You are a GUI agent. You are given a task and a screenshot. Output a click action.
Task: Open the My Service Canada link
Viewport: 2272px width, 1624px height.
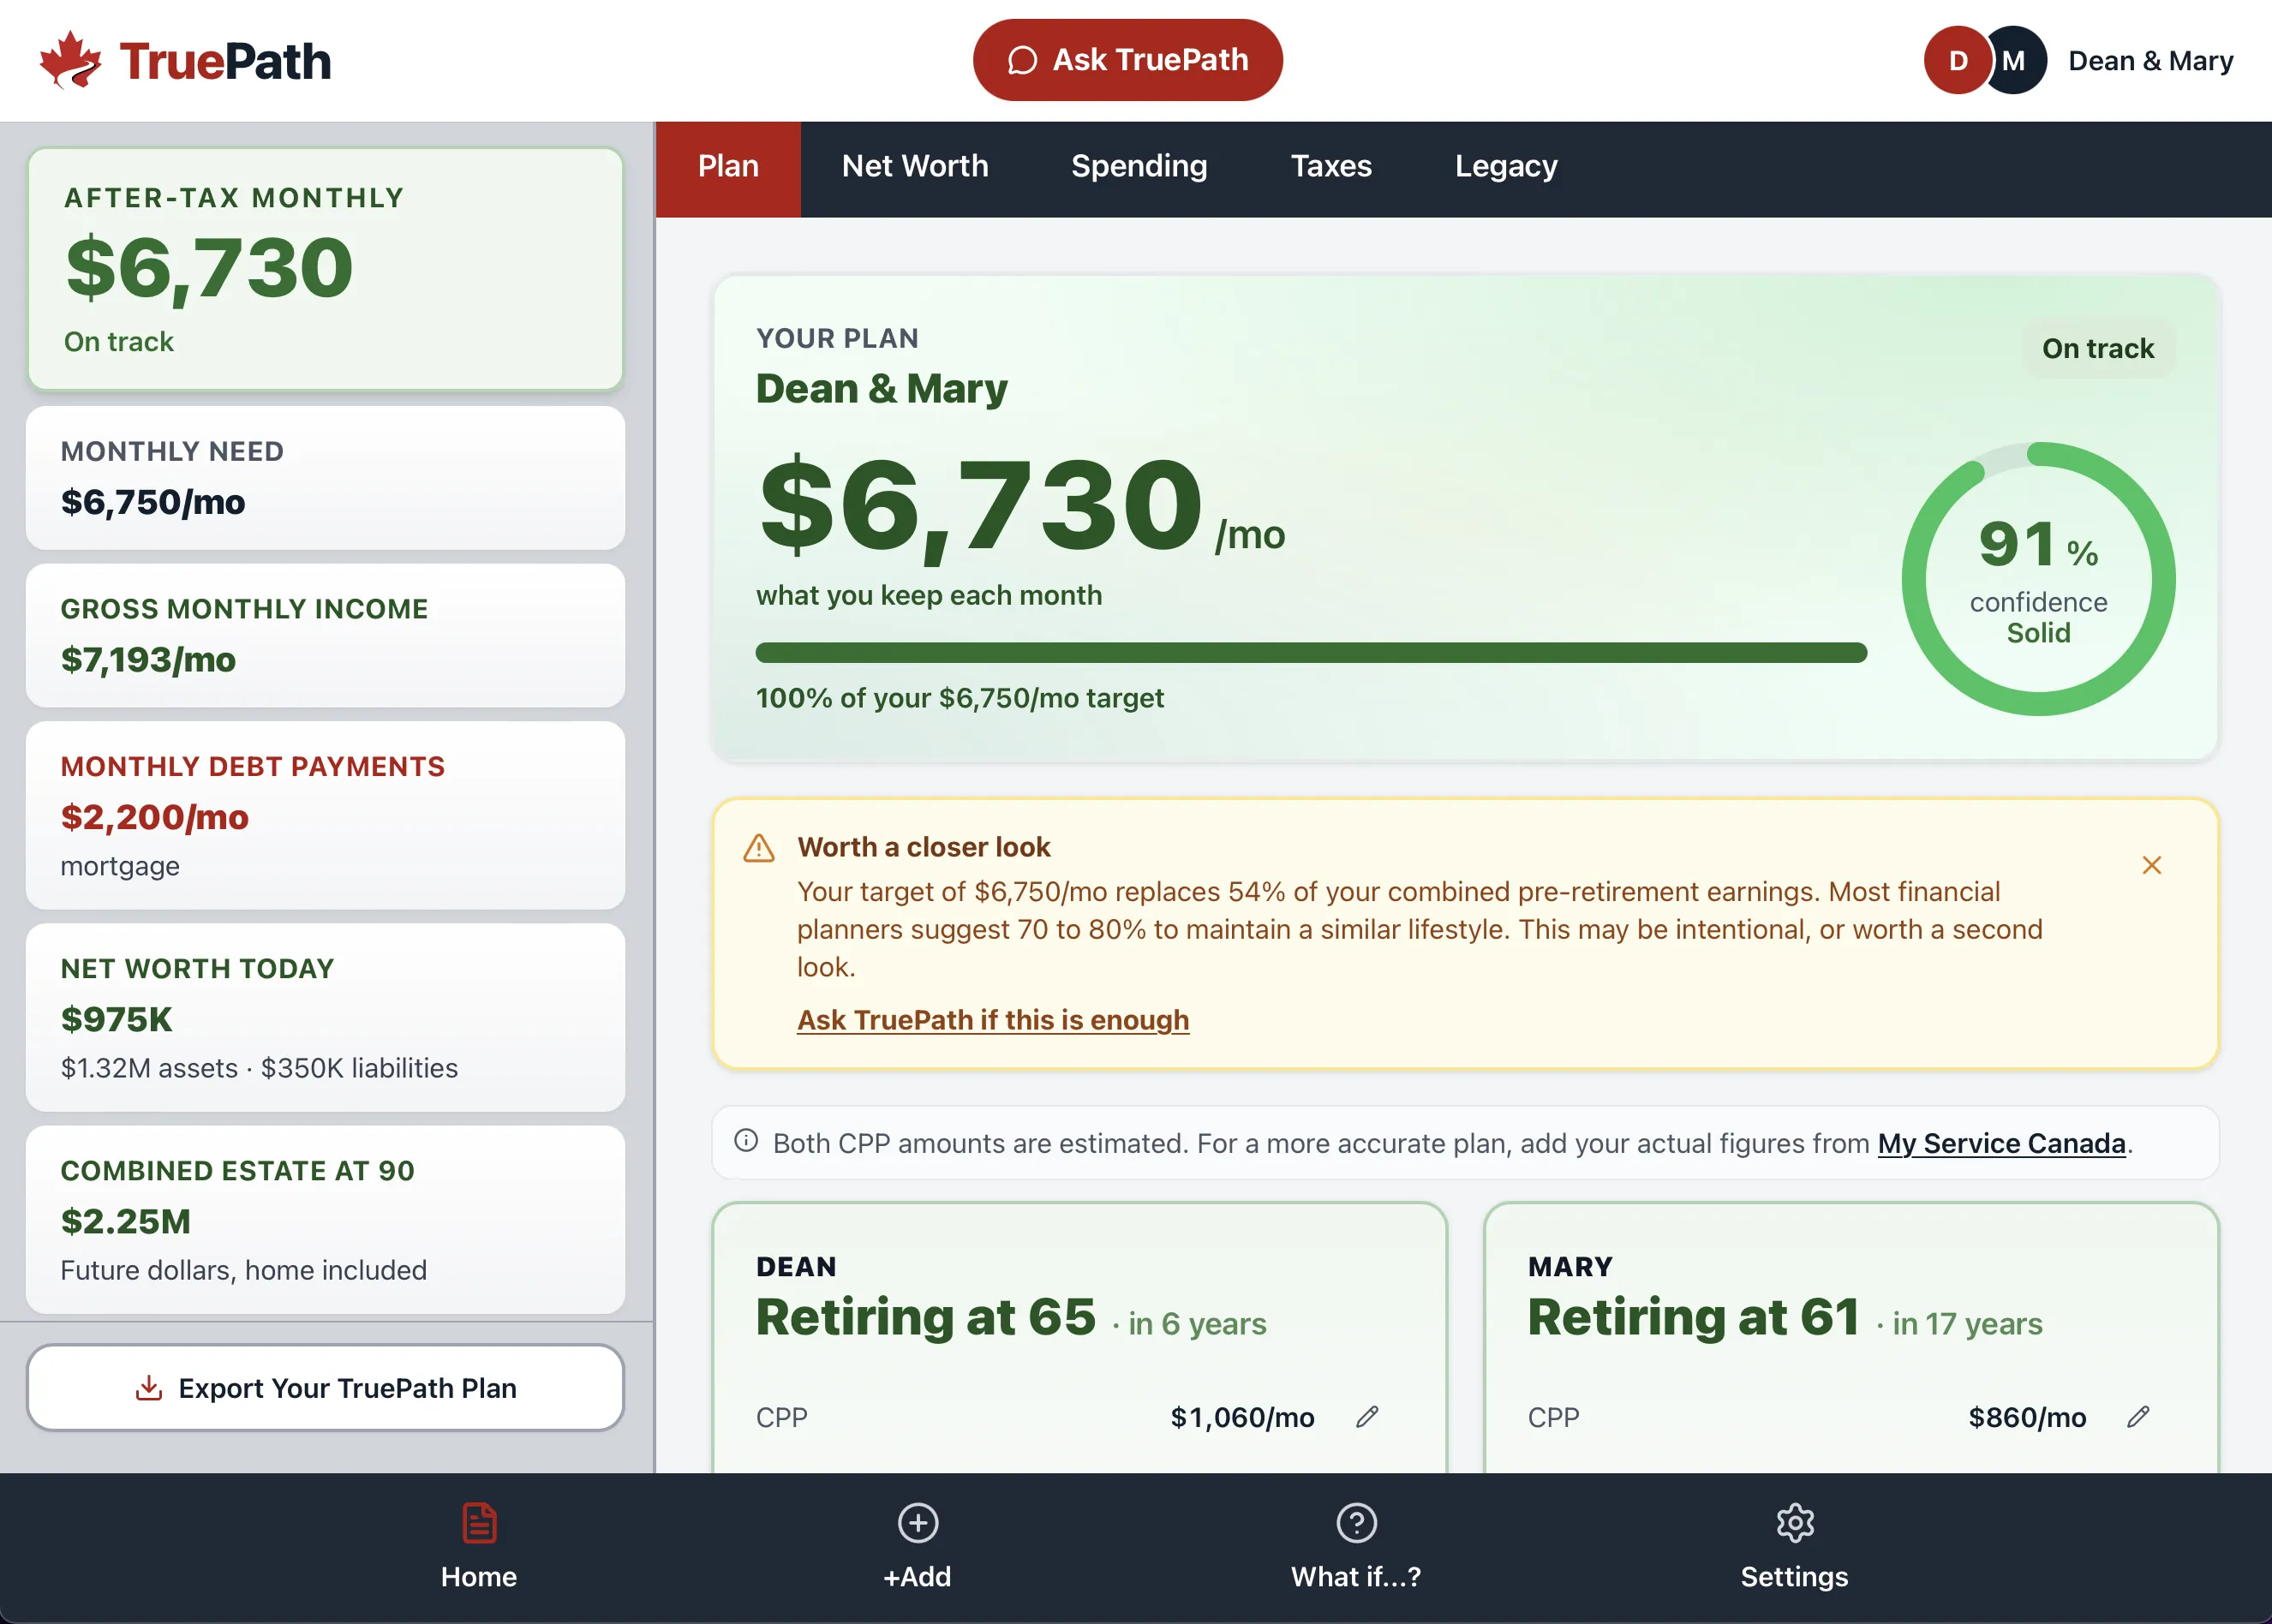click(x=2001, y=1143)
